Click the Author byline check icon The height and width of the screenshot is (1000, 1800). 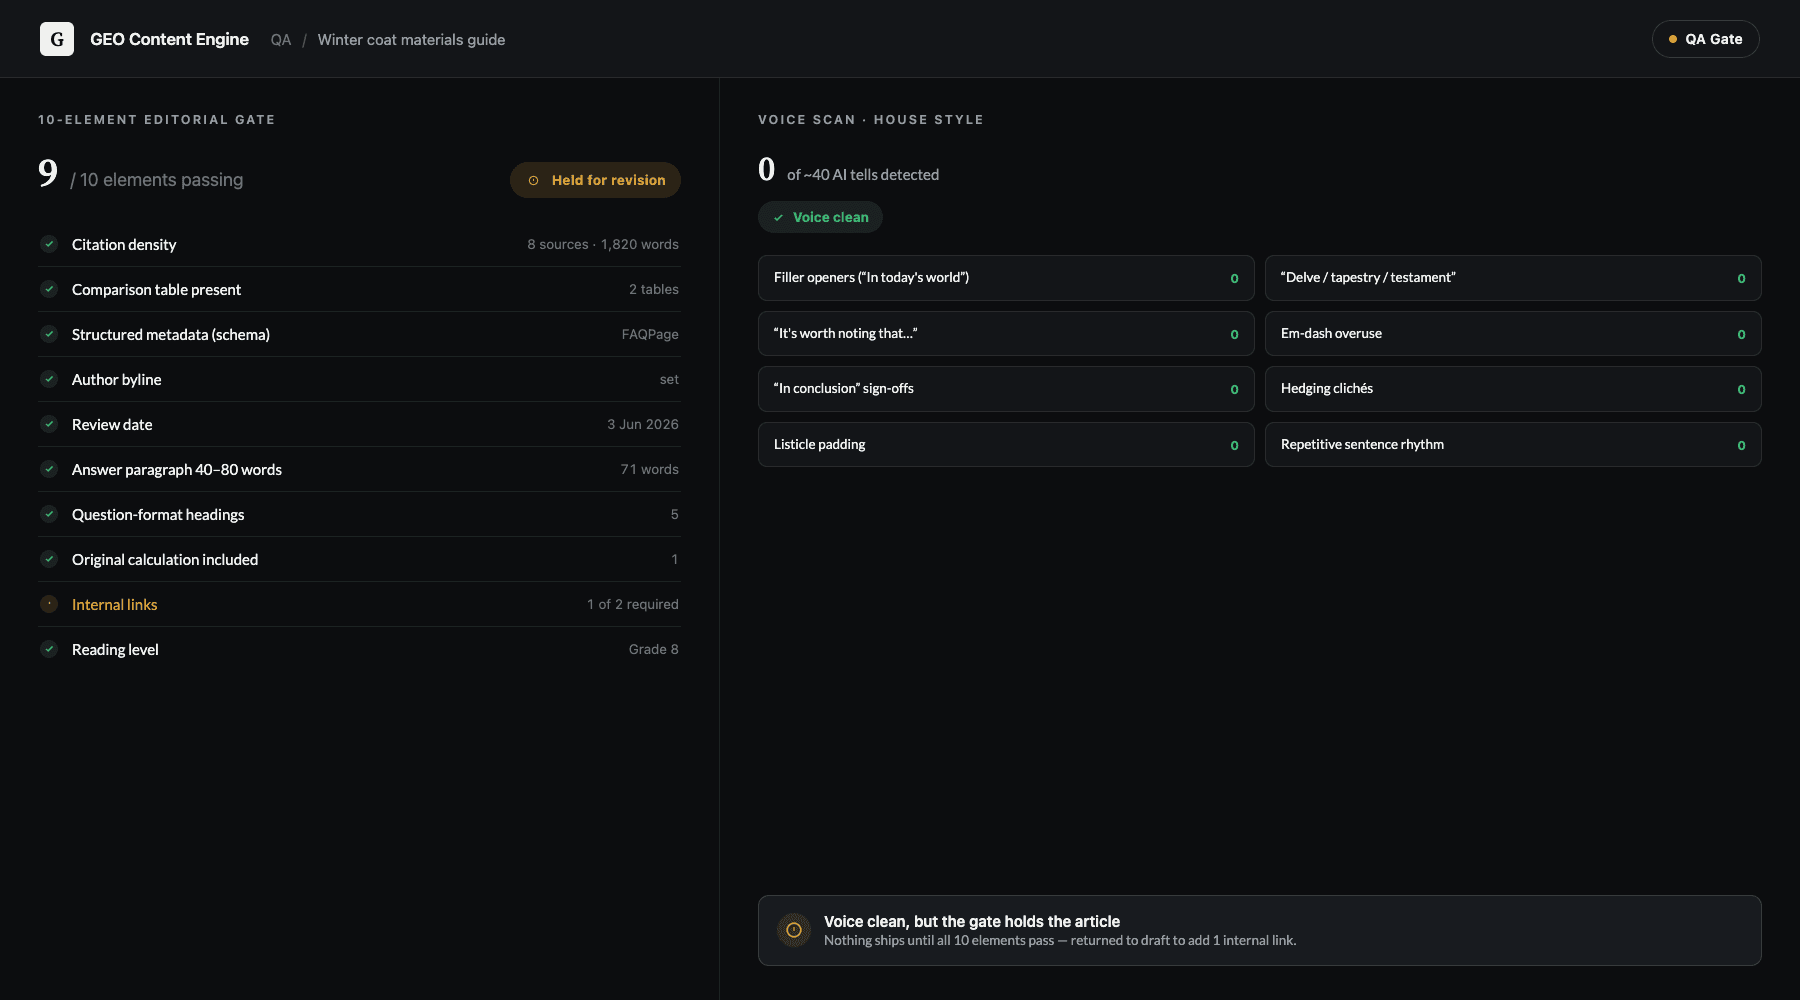point(49,379)
